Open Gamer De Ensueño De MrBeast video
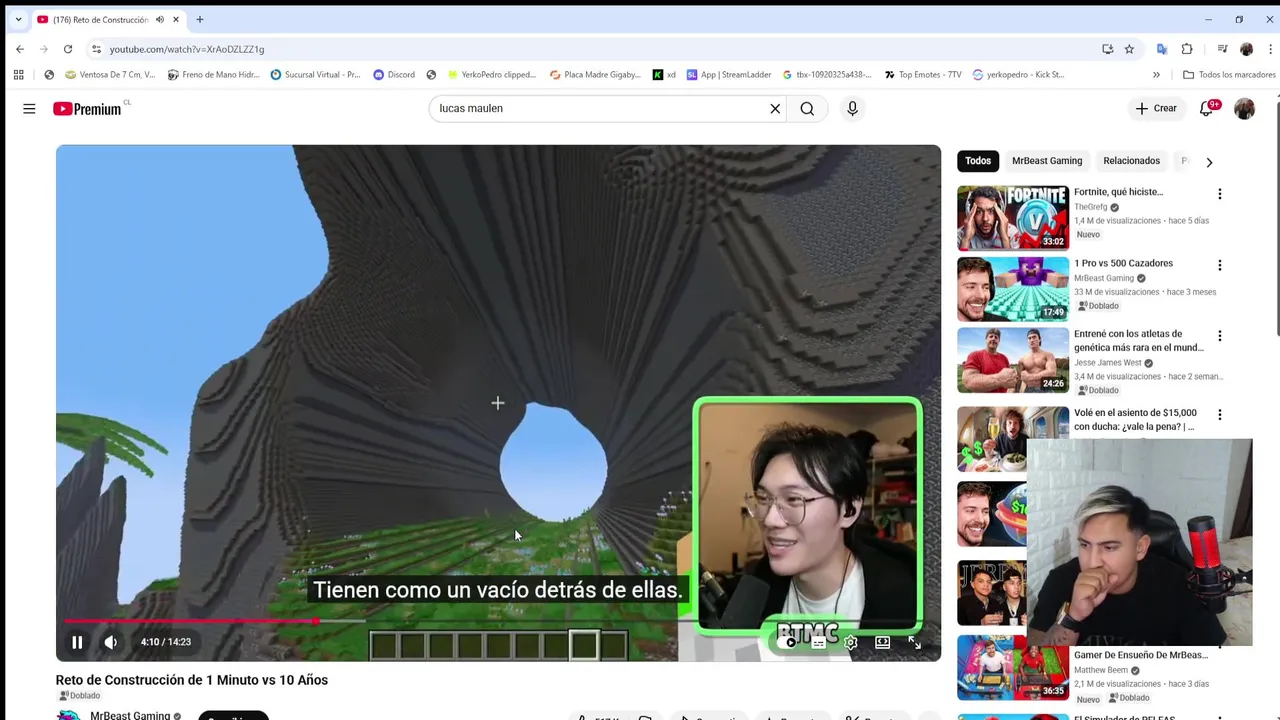The height and width of the screenshot is (720, 1280). [x=1141, y=655]
